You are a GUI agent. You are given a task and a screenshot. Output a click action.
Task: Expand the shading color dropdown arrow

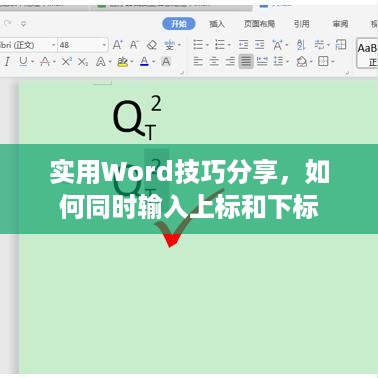tap(311, 62)
